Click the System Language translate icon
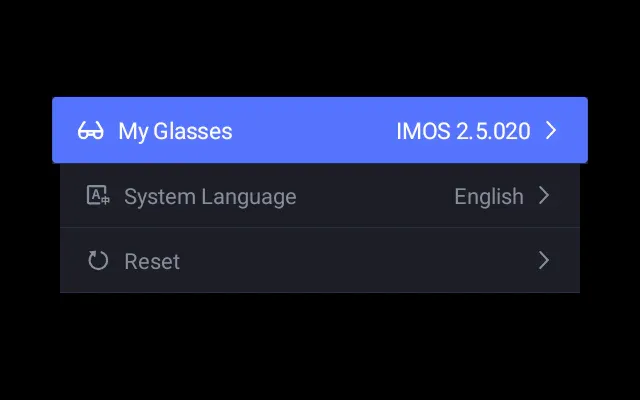This screenshot has height=400, width=640. [x=97, y=196]
